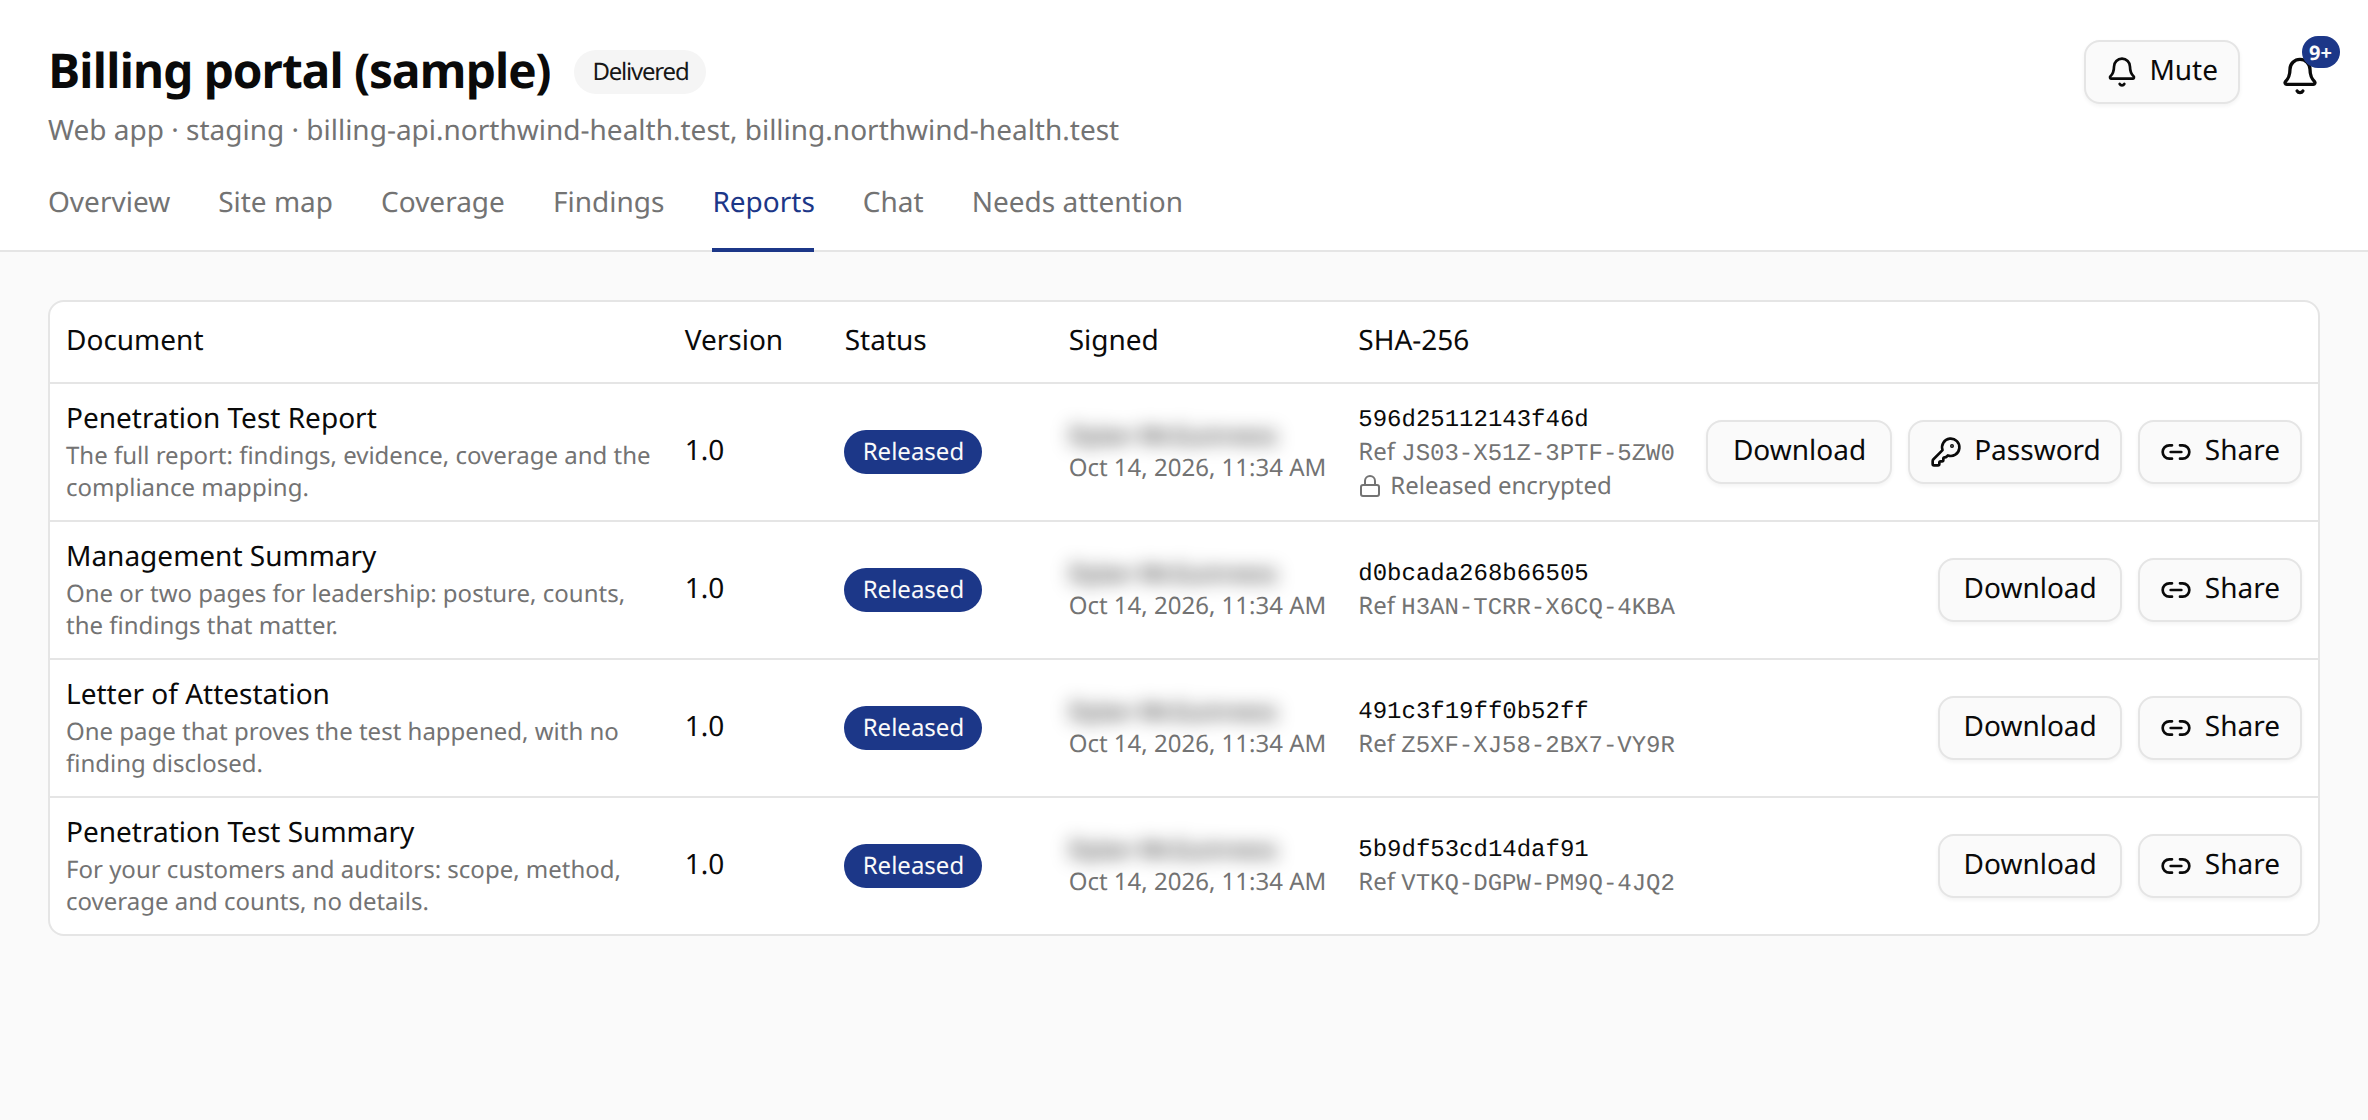This screenshot has width=2368, height=1120.
Task: Click the Status column header
Action: 885,340
